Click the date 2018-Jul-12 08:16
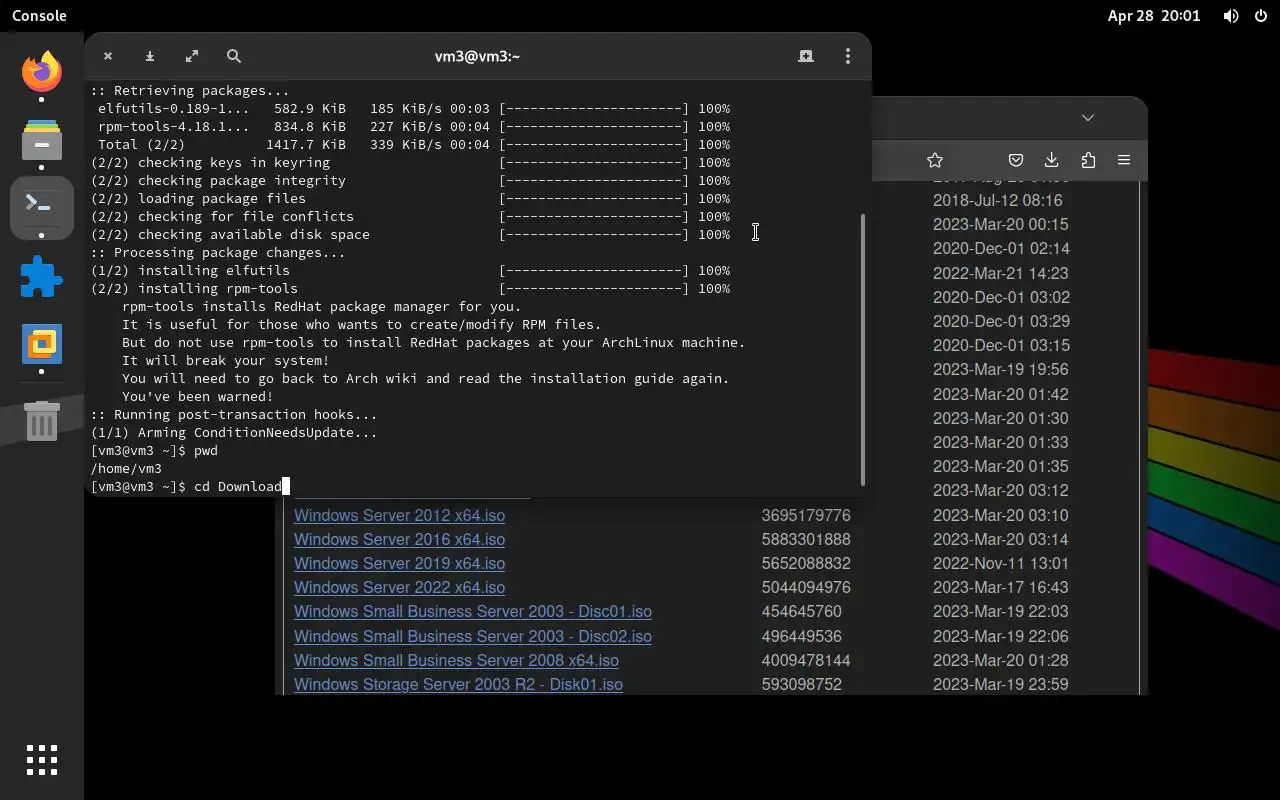Viewport: 1280px width, 800px height. [997, 200]
